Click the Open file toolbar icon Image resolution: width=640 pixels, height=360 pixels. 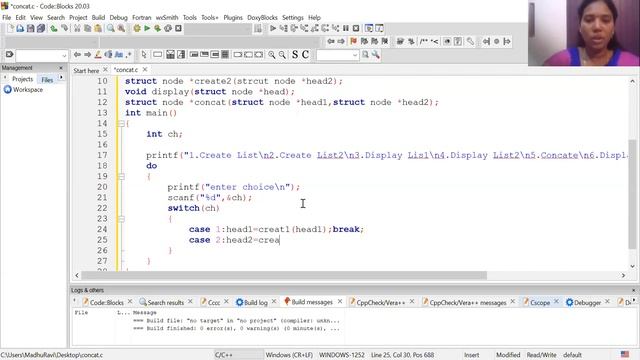pyautogui.click(x=20, y=28)
